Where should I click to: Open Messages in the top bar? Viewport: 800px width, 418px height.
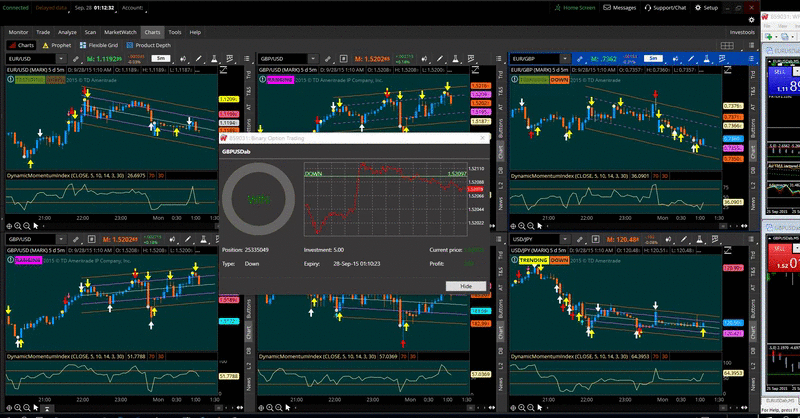620,8
